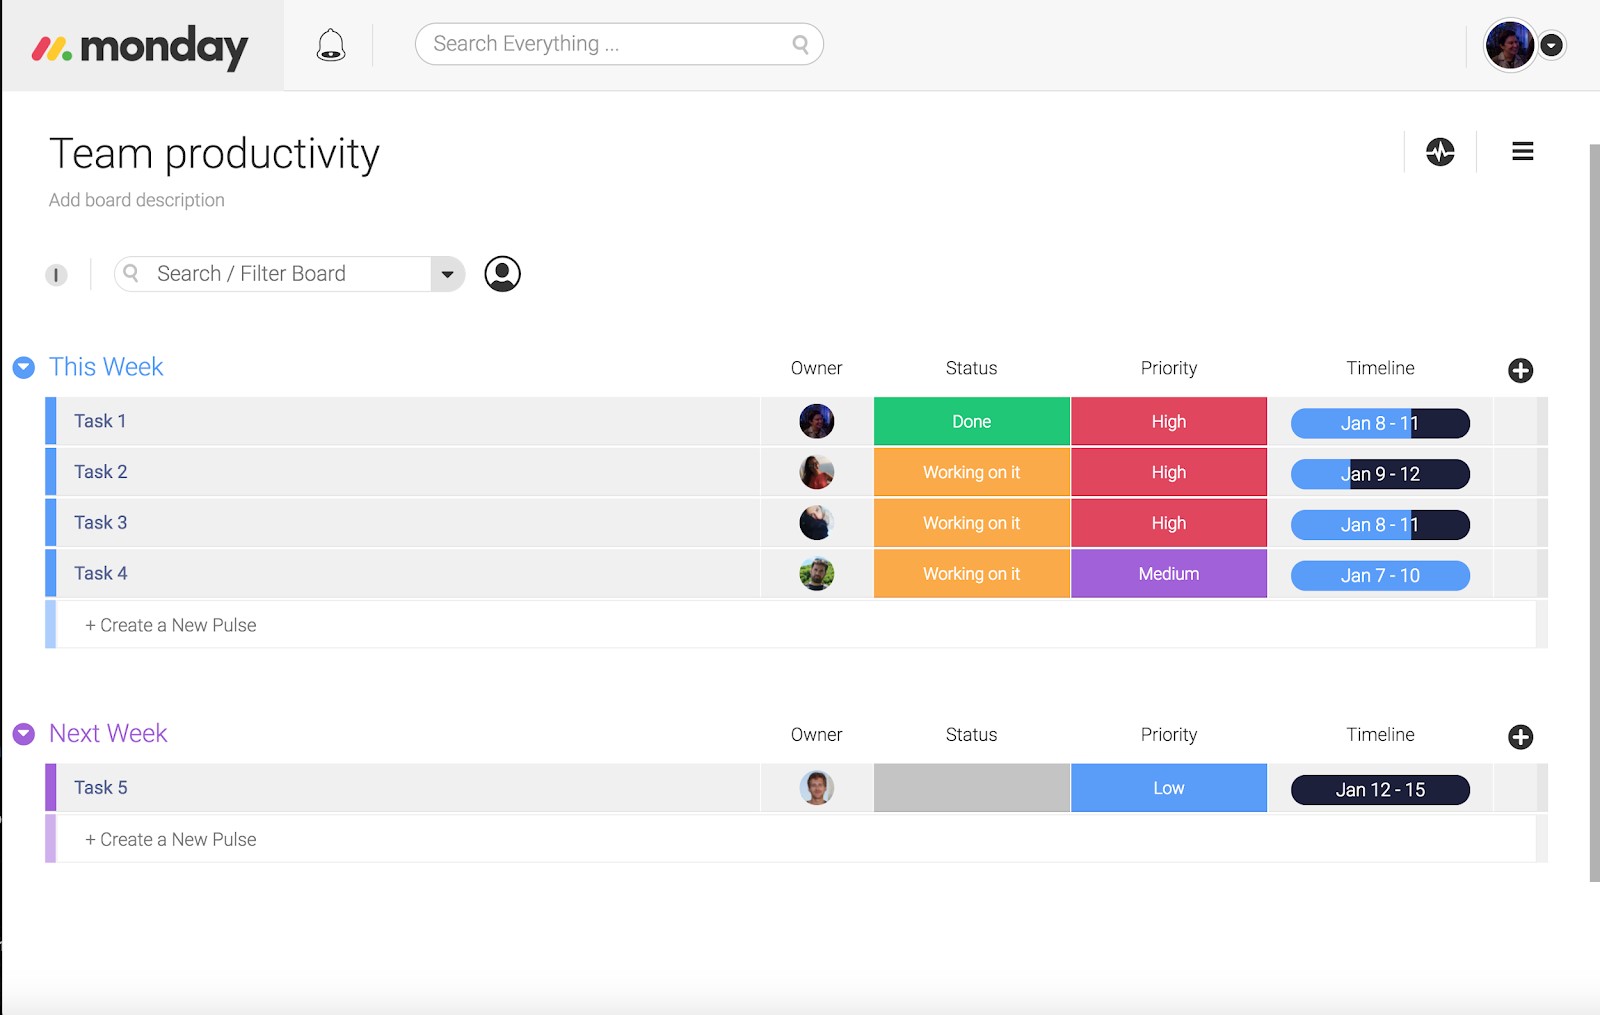Viewport: 1600px width, 1015px height.
Task: Collapse the This Week group
Action: [x=24, y=368]
